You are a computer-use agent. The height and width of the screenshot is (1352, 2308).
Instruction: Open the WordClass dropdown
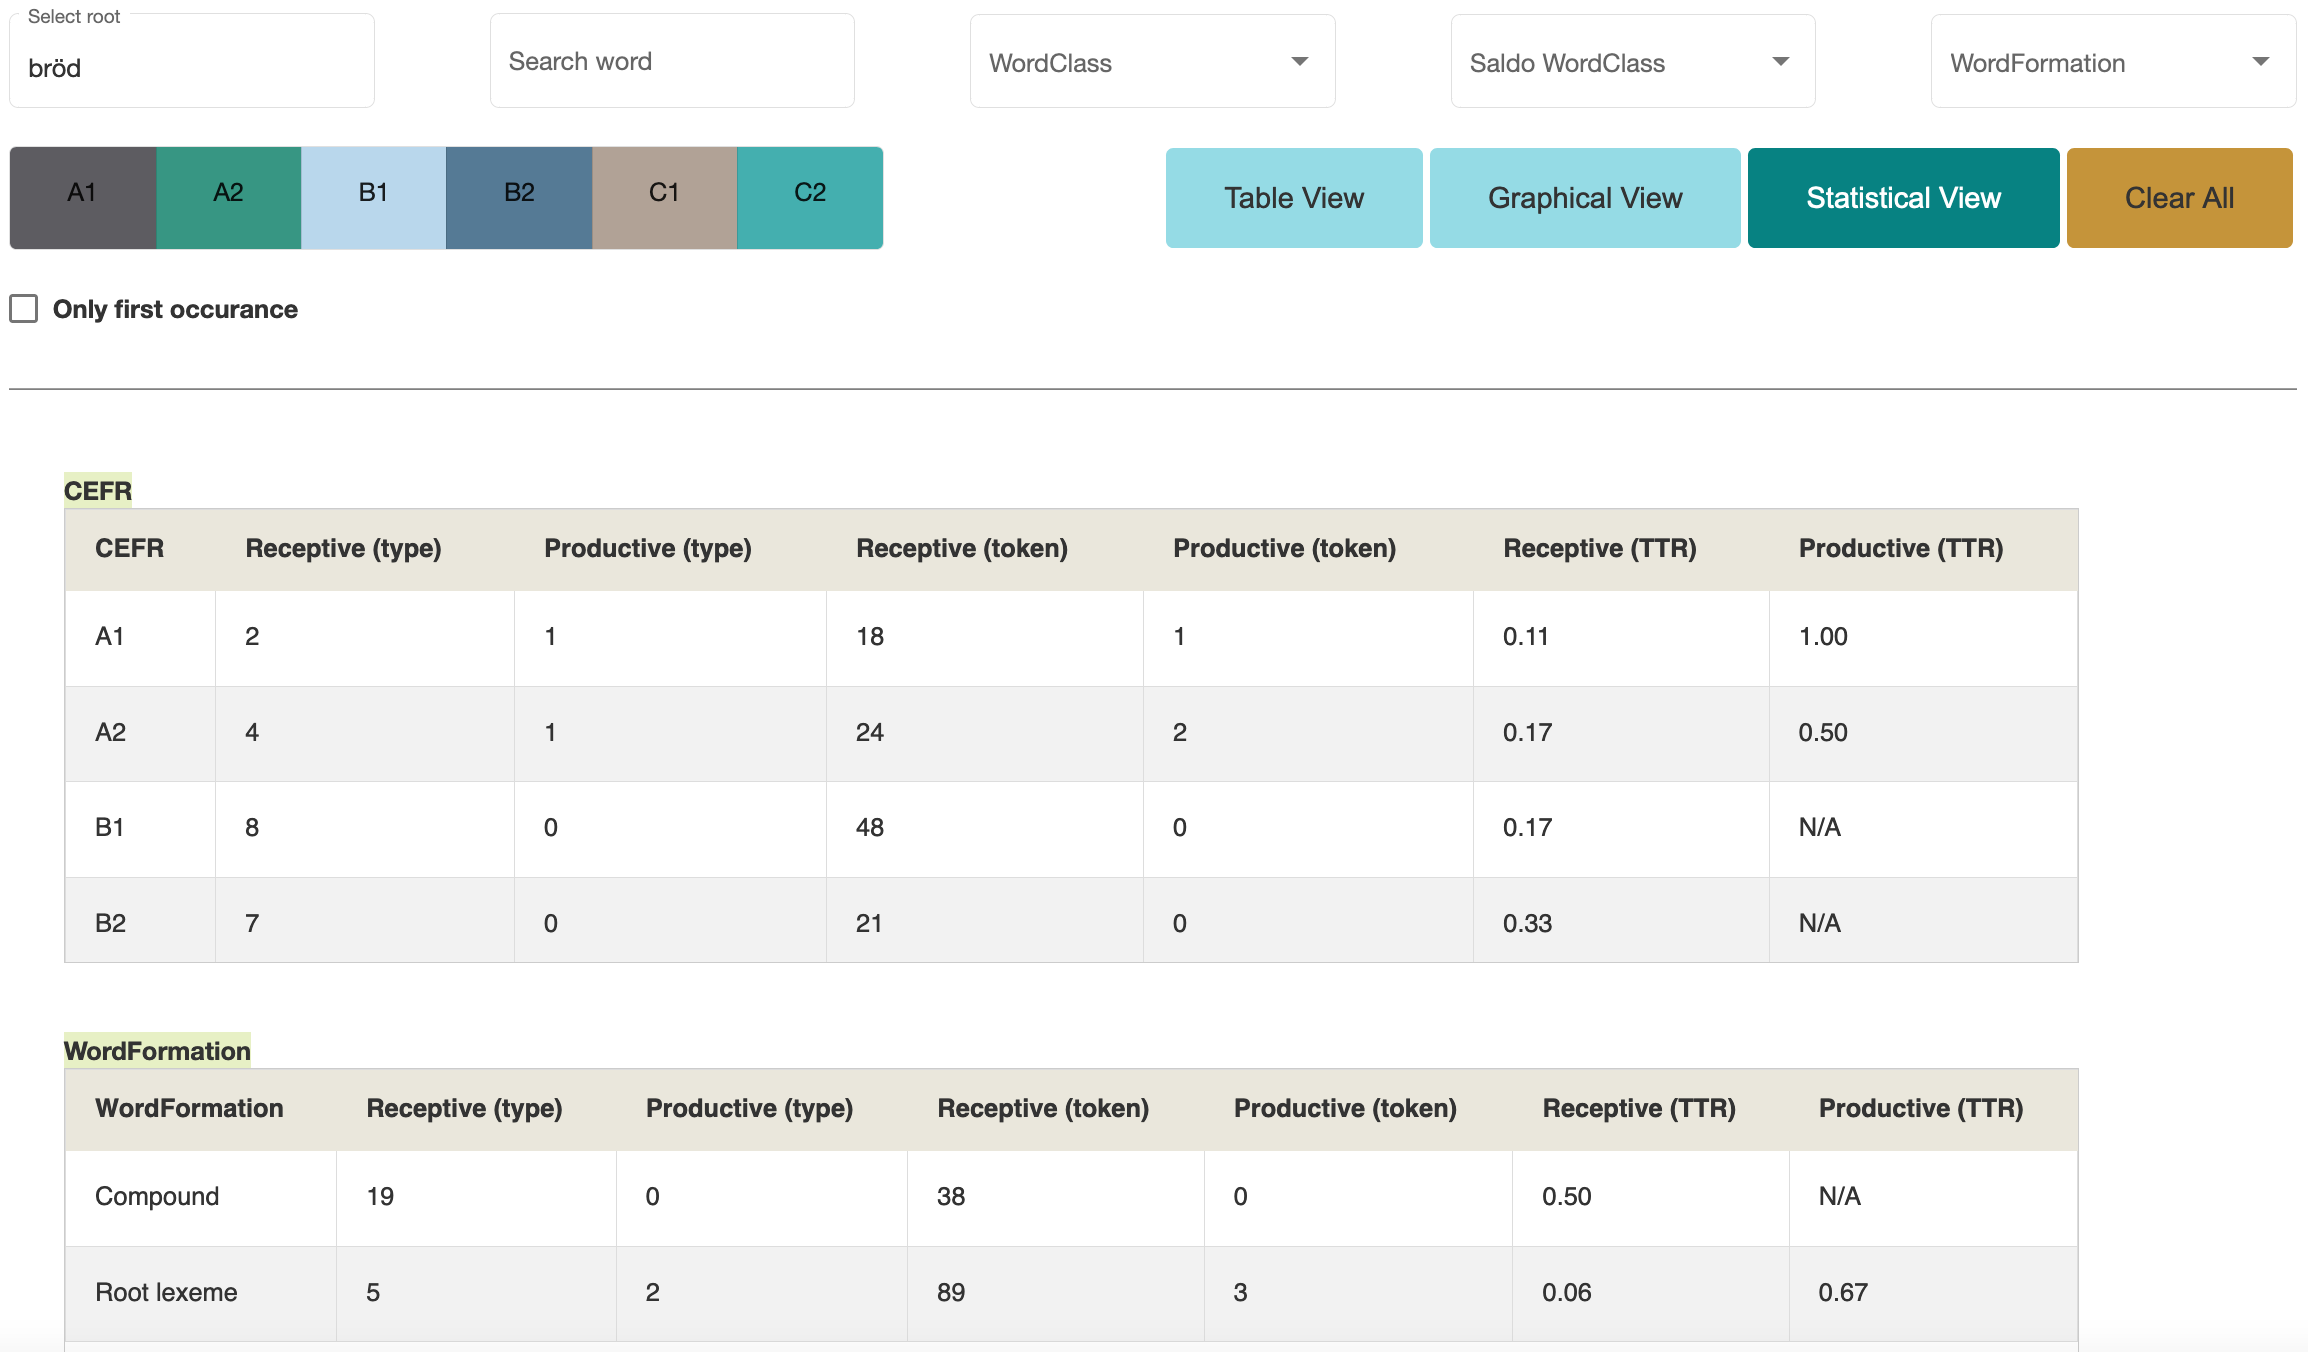1152,62
